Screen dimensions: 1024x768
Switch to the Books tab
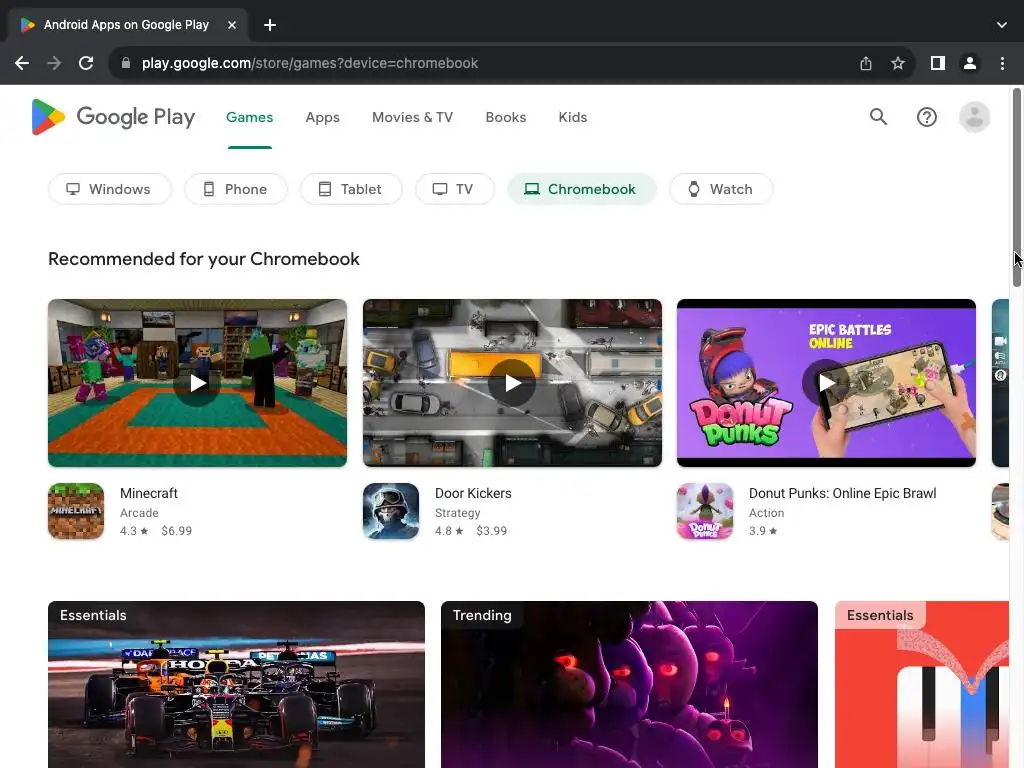(505, 118)
